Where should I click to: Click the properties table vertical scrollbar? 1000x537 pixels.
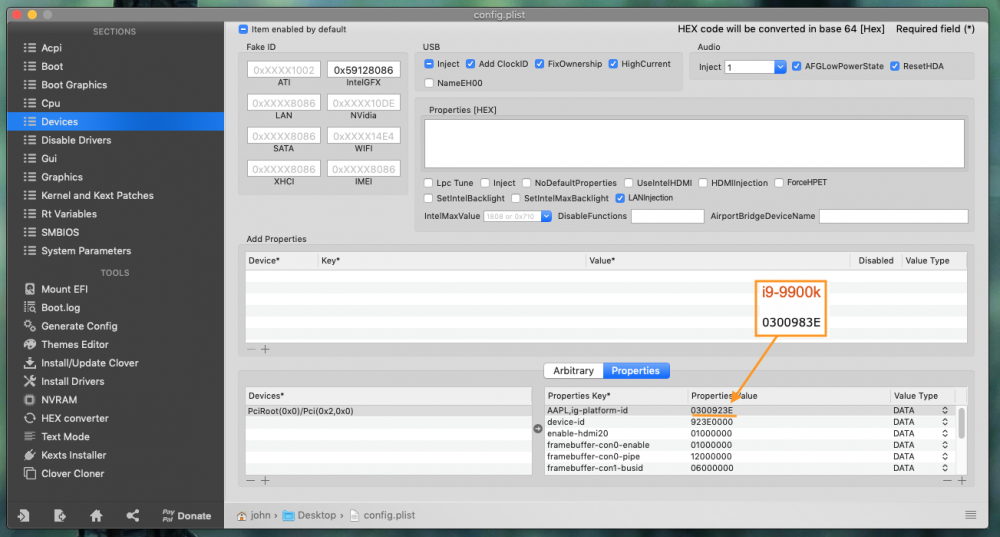coord(962,423)
